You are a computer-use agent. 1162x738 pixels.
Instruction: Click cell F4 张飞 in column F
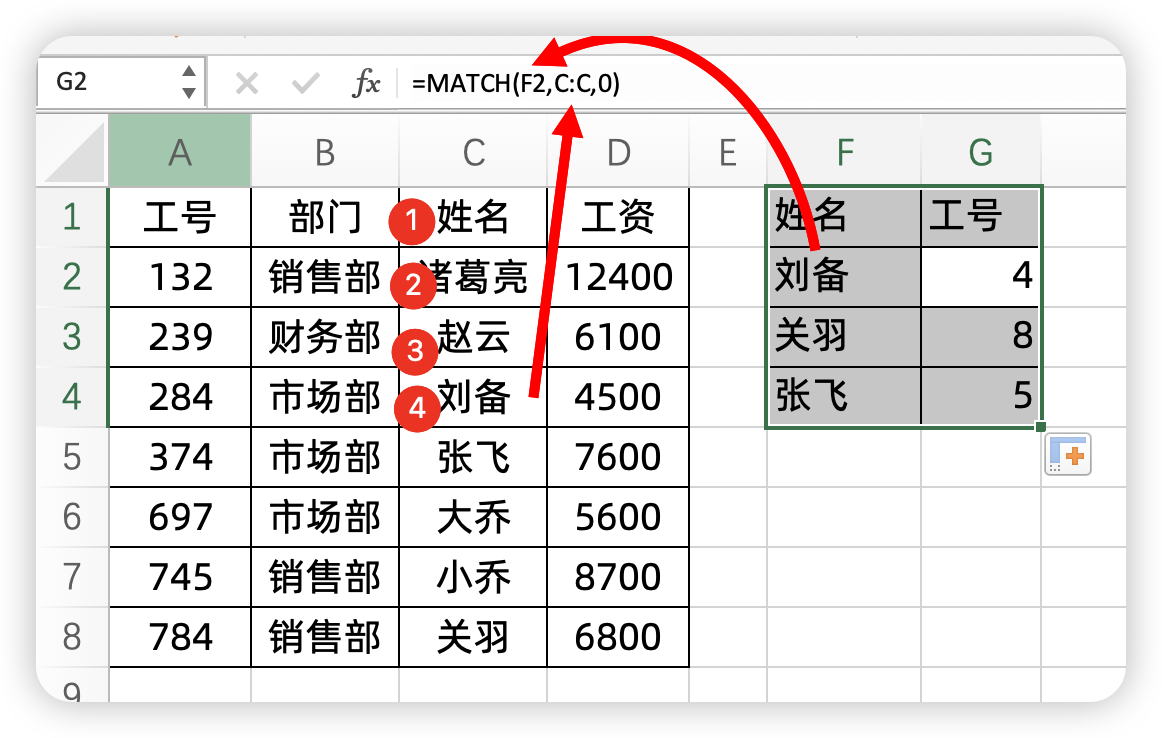click(x=844, y=396)
